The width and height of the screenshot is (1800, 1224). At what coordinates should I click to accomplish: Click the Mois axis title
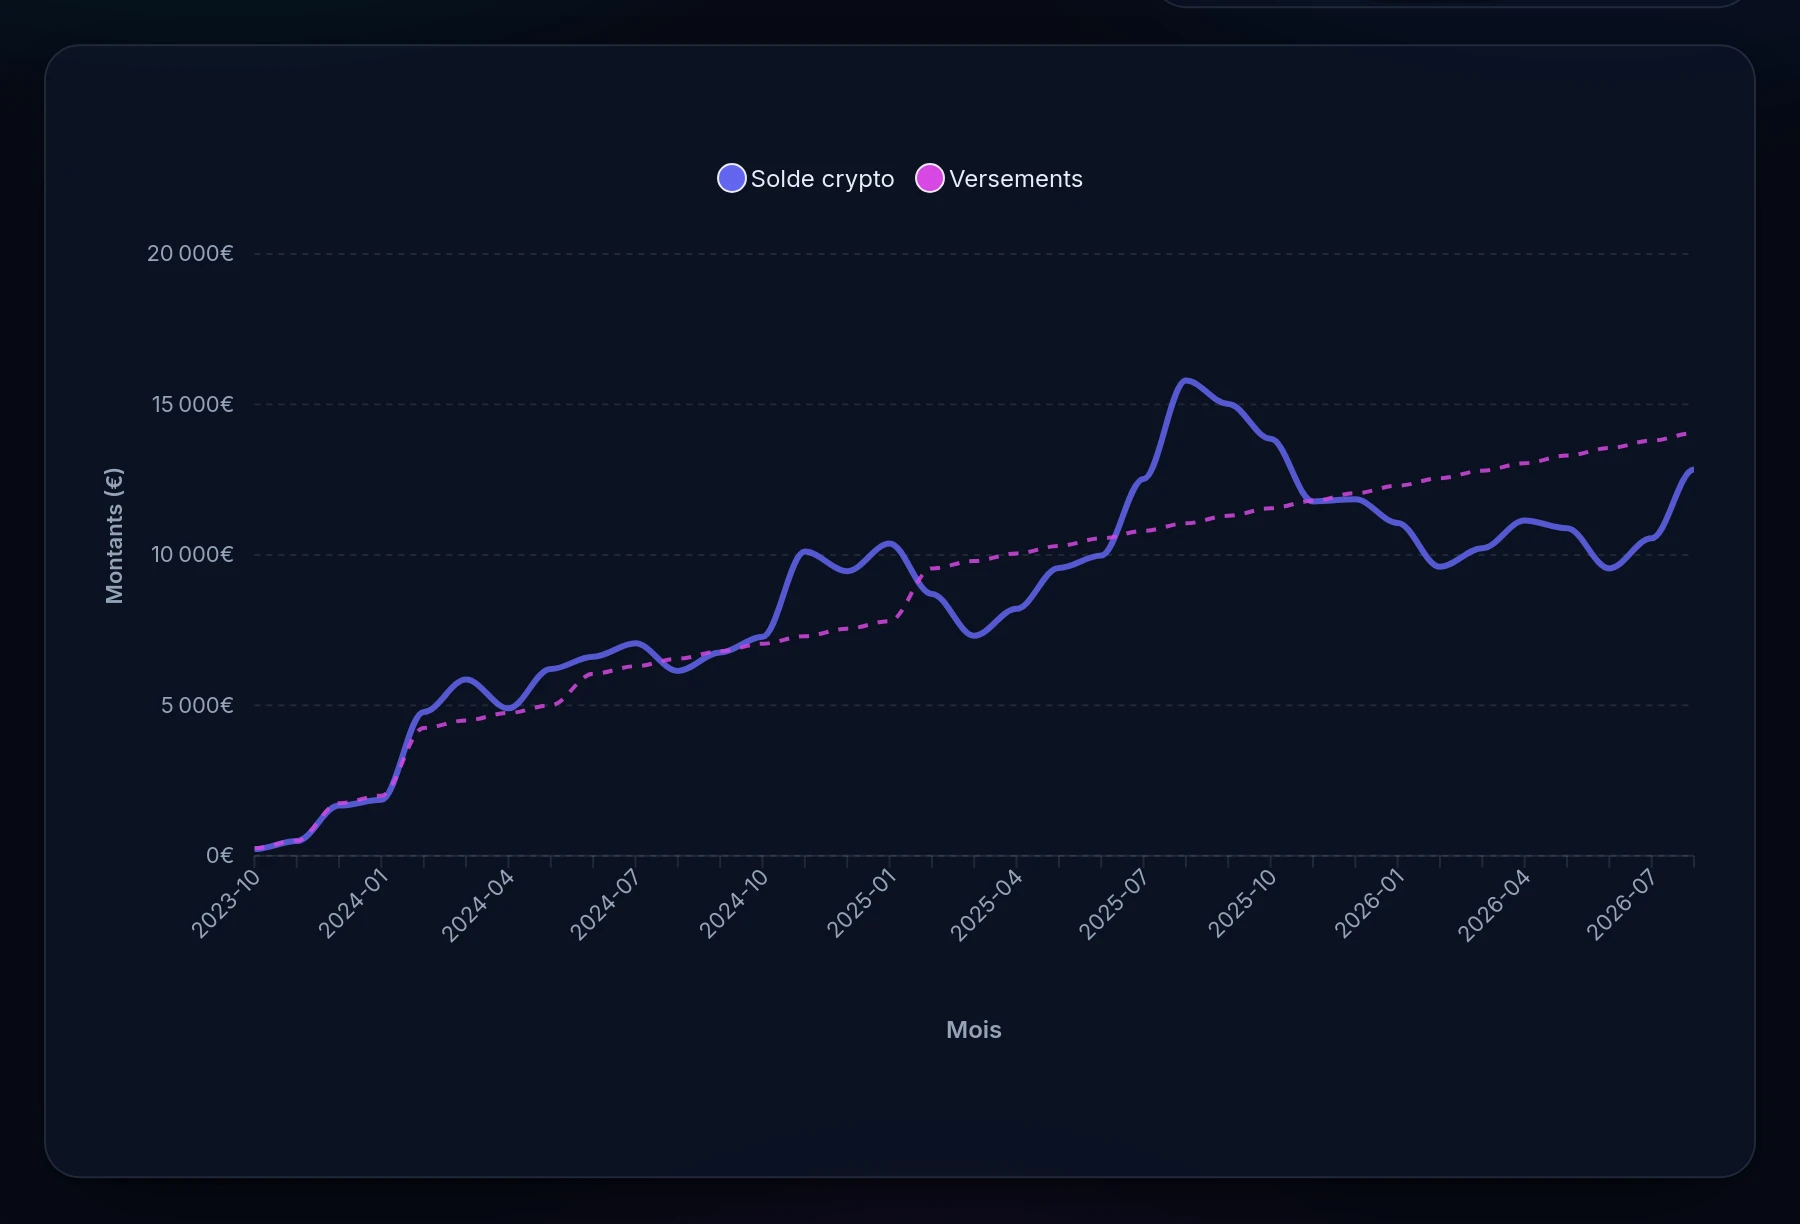click(x=974, y=1030)
